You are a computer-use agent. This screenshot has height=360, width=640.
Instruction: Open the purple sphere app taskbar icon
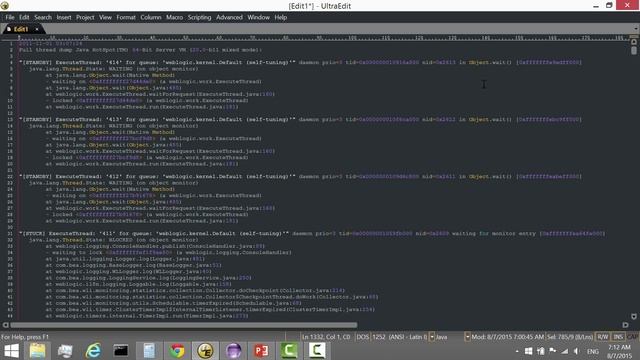[x=233, y=351]
